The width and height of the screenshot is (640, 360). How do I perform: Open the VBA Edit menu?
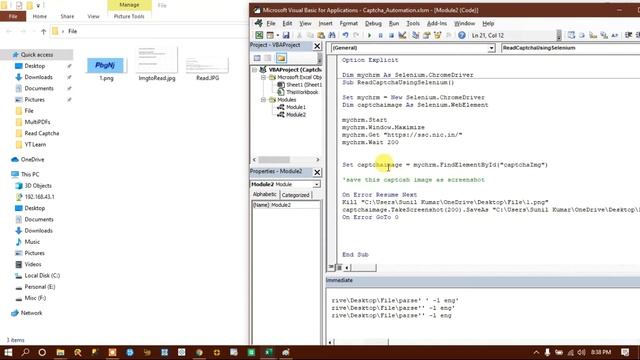[x=287, y=24]
